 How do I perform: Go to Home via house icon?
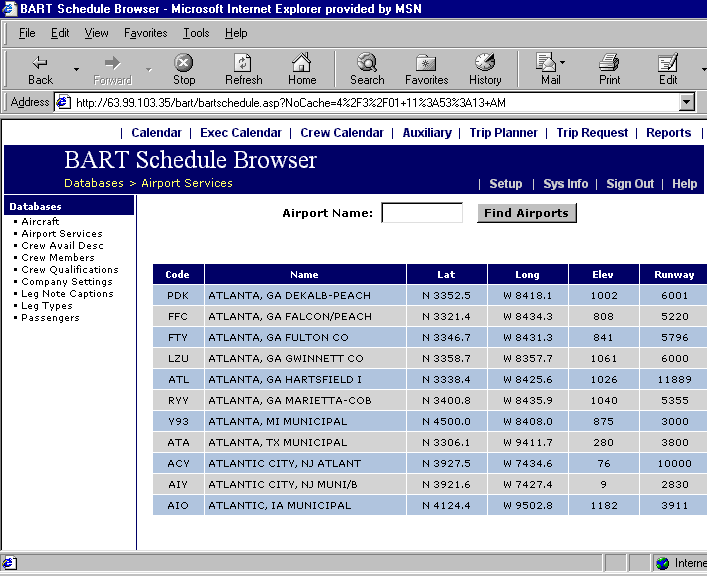(x=302, y=63)
